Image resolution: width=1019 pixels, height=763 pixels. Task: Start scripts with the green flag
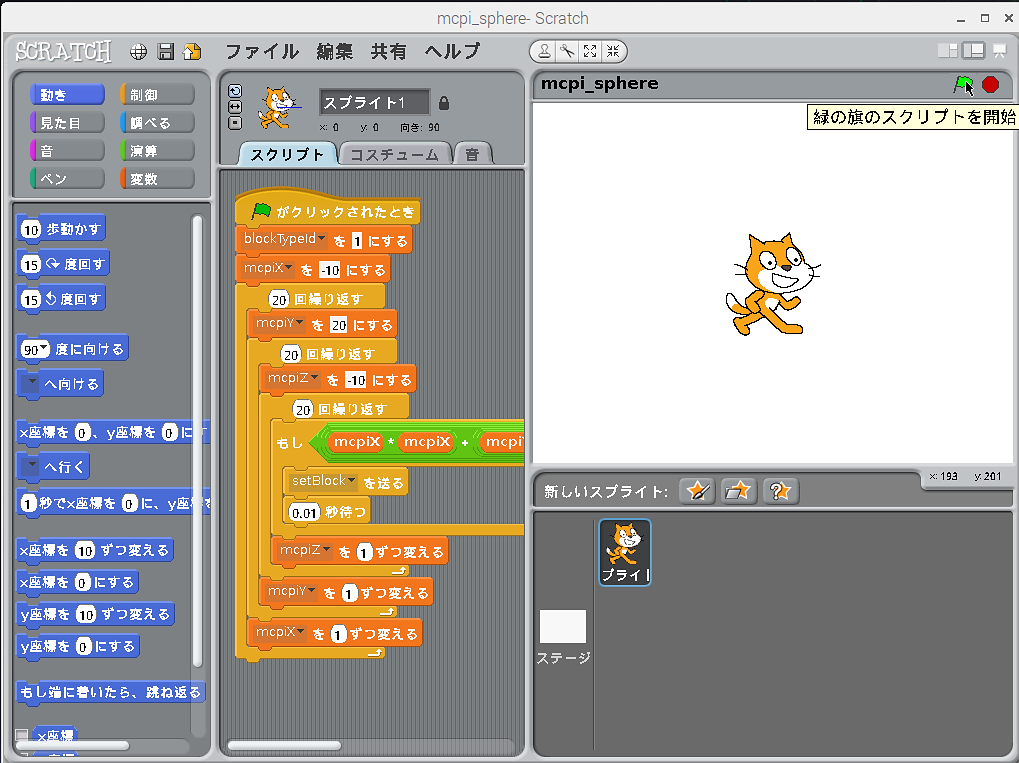(x=963, y=84)
